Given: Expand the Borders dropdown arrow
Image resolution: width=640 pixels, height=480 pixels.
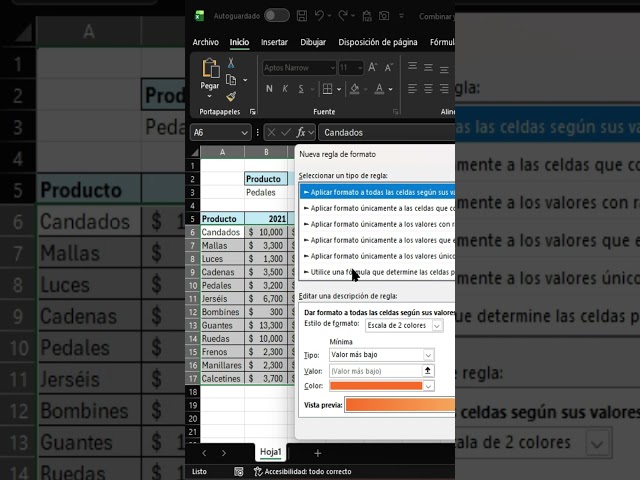Looking at the screenshot, I should point(339,89).
